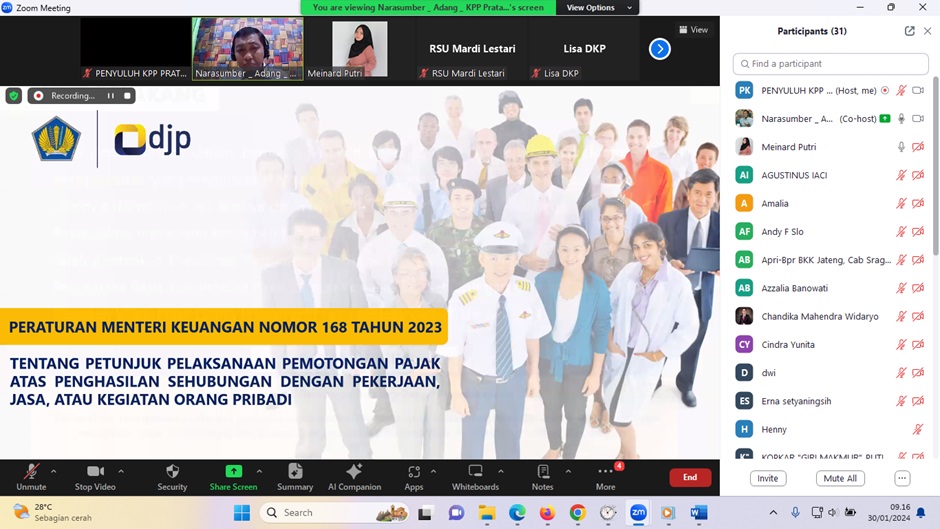
Task: Open the Summary icon in toolbar
Action: point(295,472)
